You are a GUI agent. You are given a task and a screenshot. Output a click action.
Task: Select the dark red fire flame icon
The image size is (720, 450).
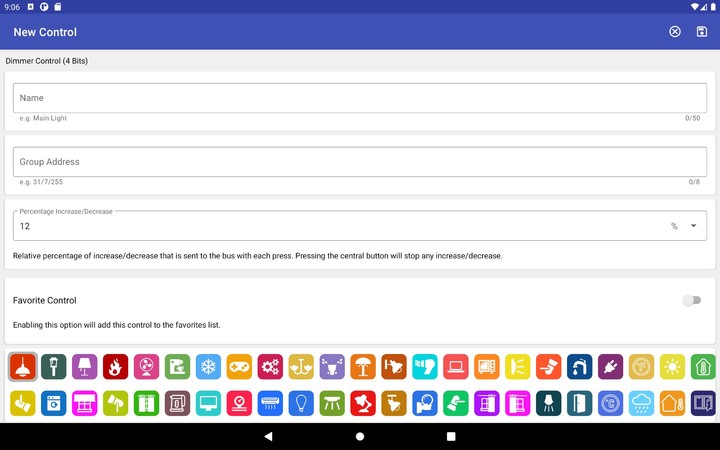[x=115, y=366]
